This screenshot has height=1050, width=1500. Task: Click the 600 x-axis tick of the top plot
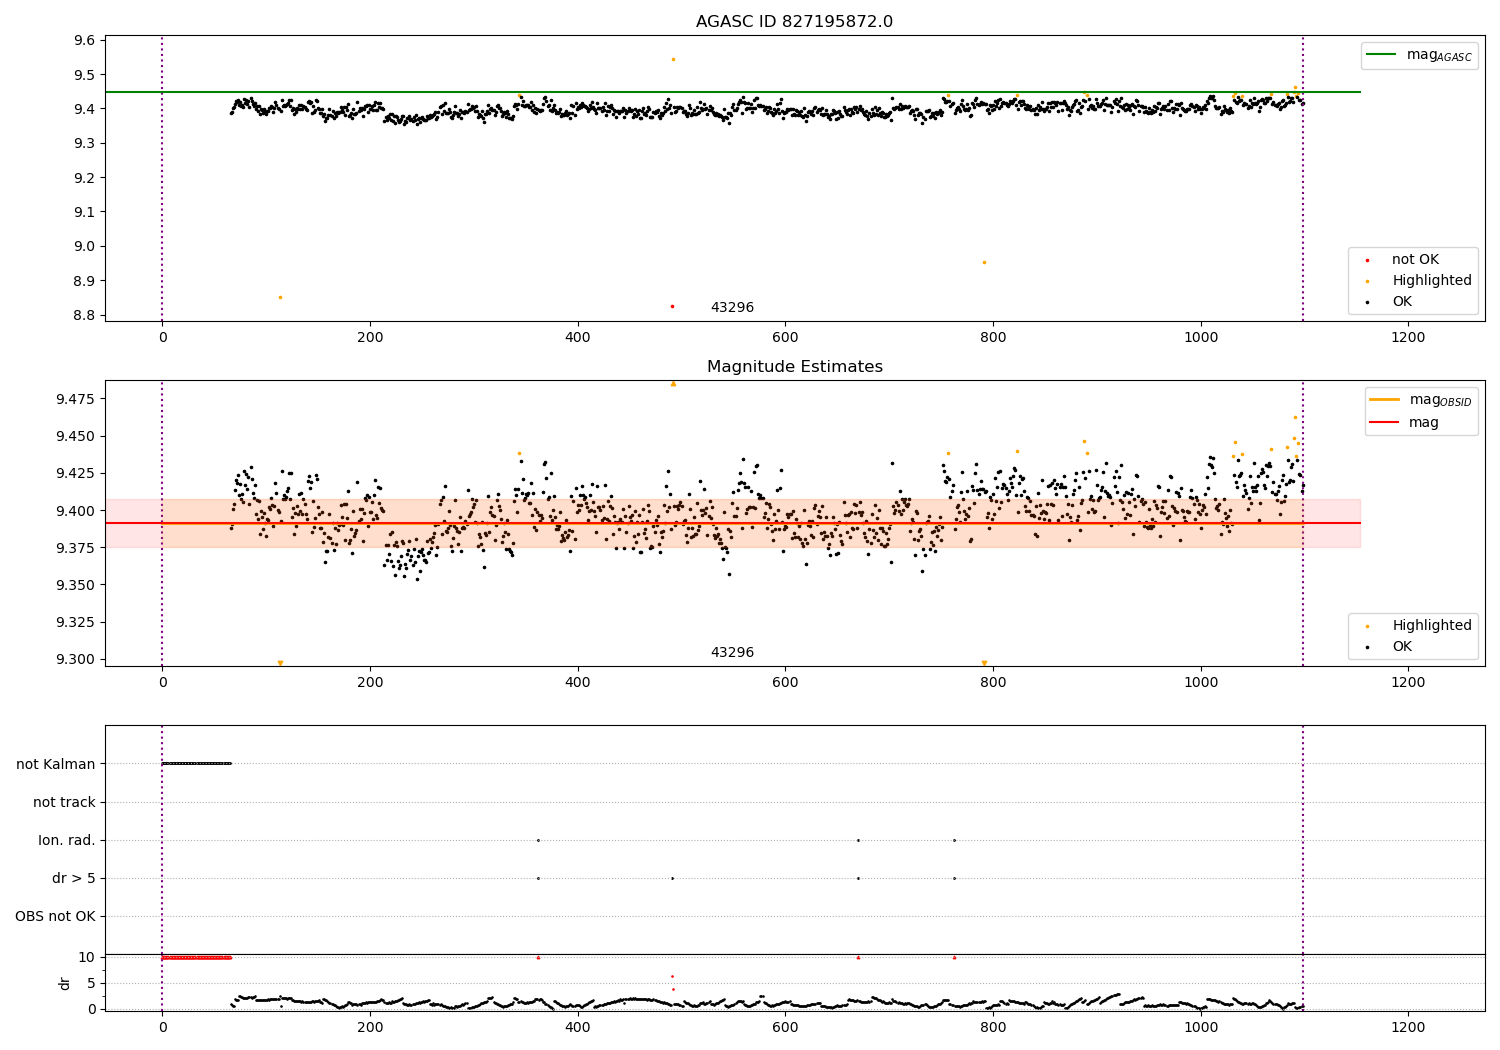click(785, 338)
